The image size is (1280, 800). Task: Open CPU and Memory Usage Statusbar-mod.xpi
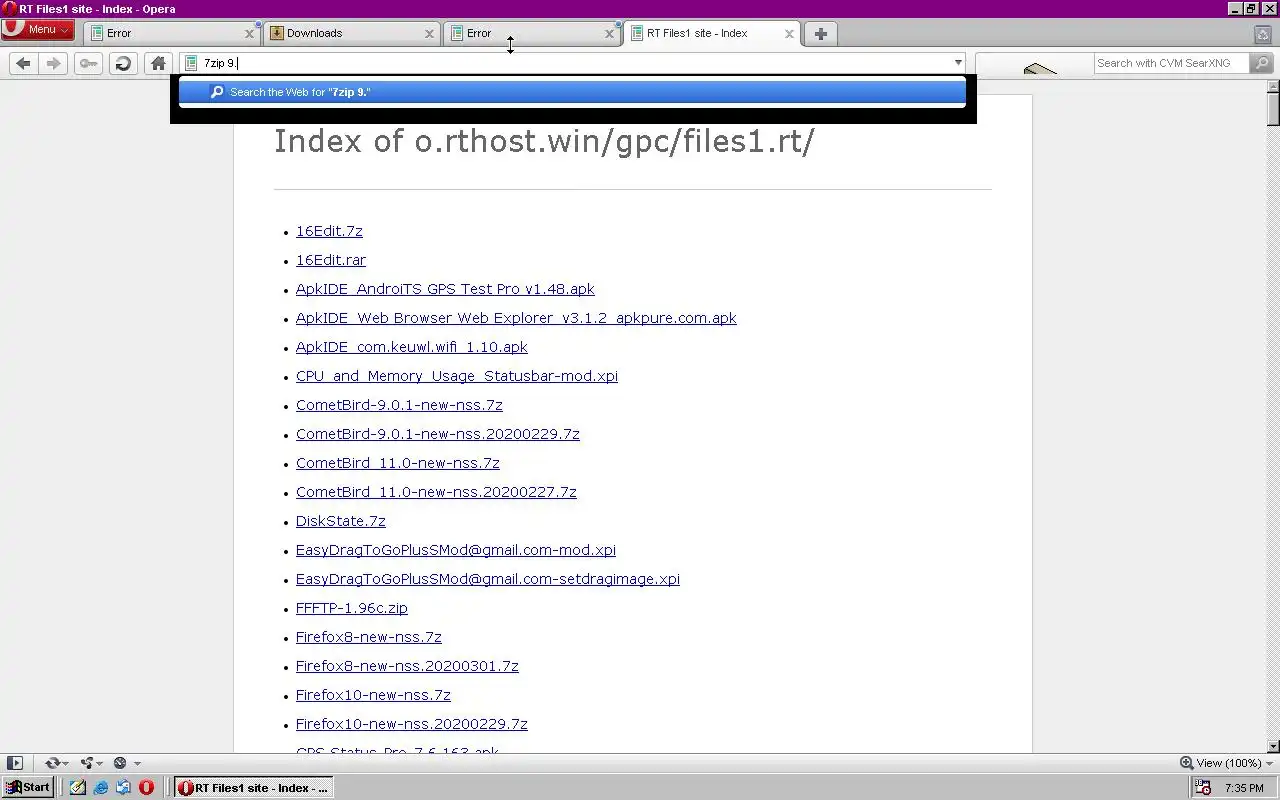457,376
